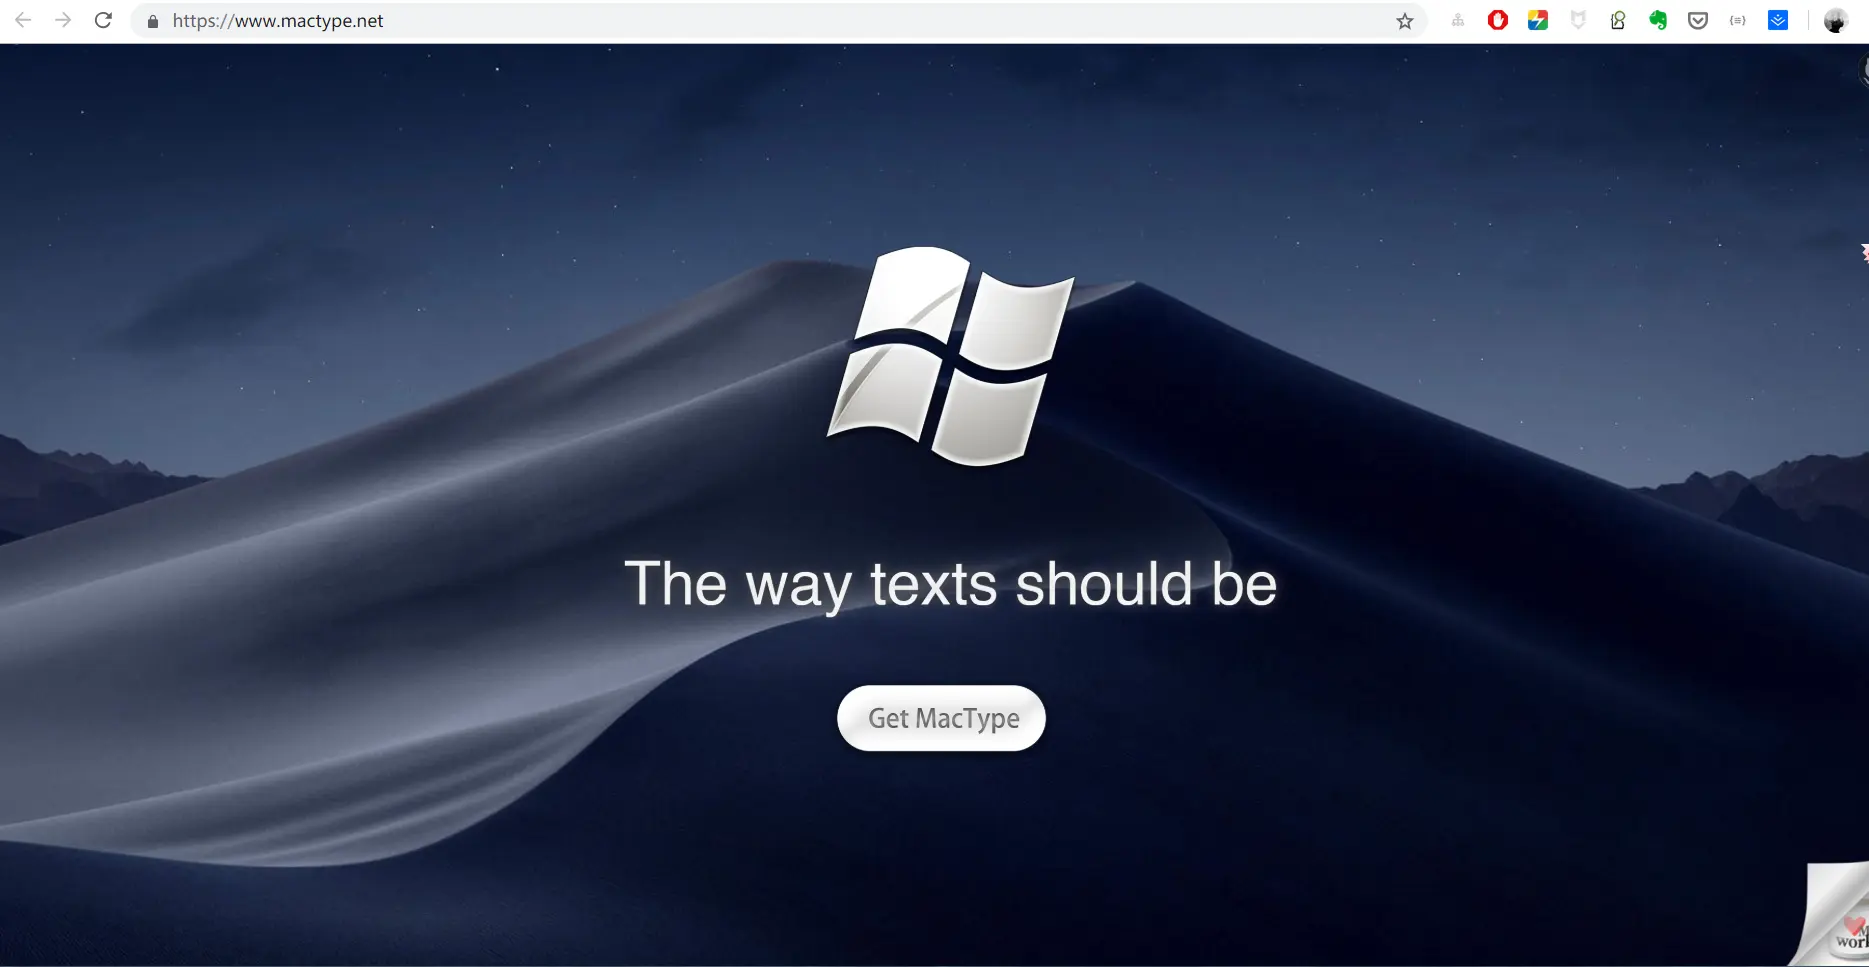Click the page-curl corner at bottom right

coord(1830,915)
